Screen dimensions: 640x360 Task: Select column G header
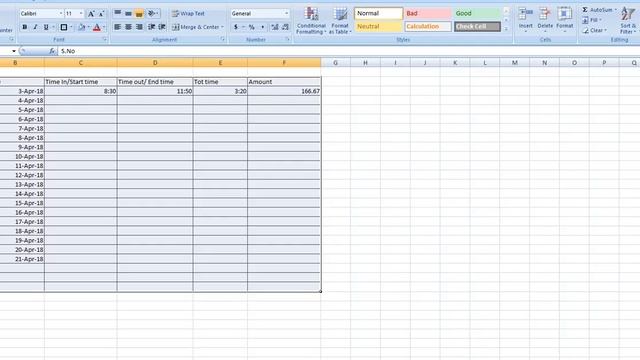pyautogui.click(x=336, y=62)
